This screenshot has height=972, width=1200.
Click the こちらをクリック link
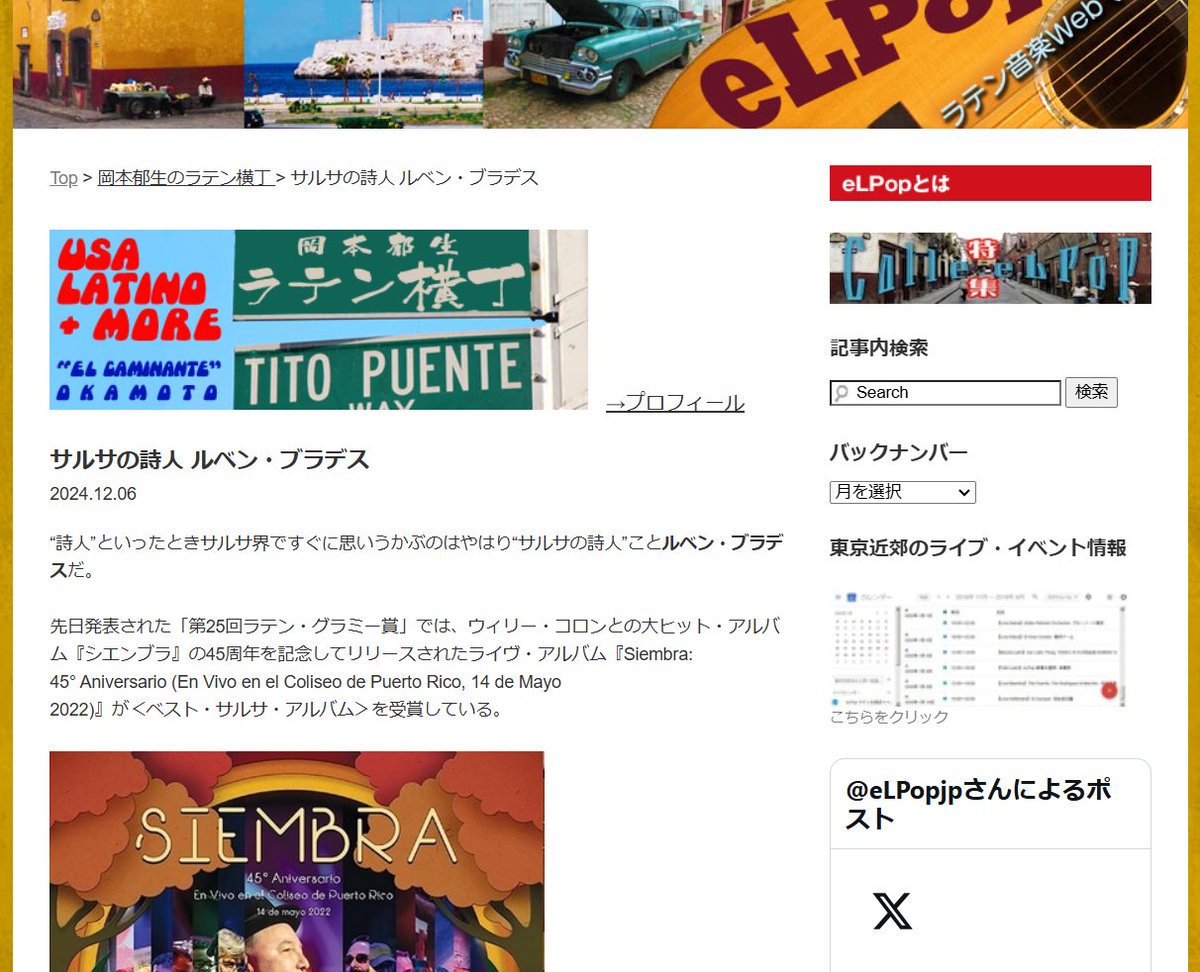tap(889, 717)
